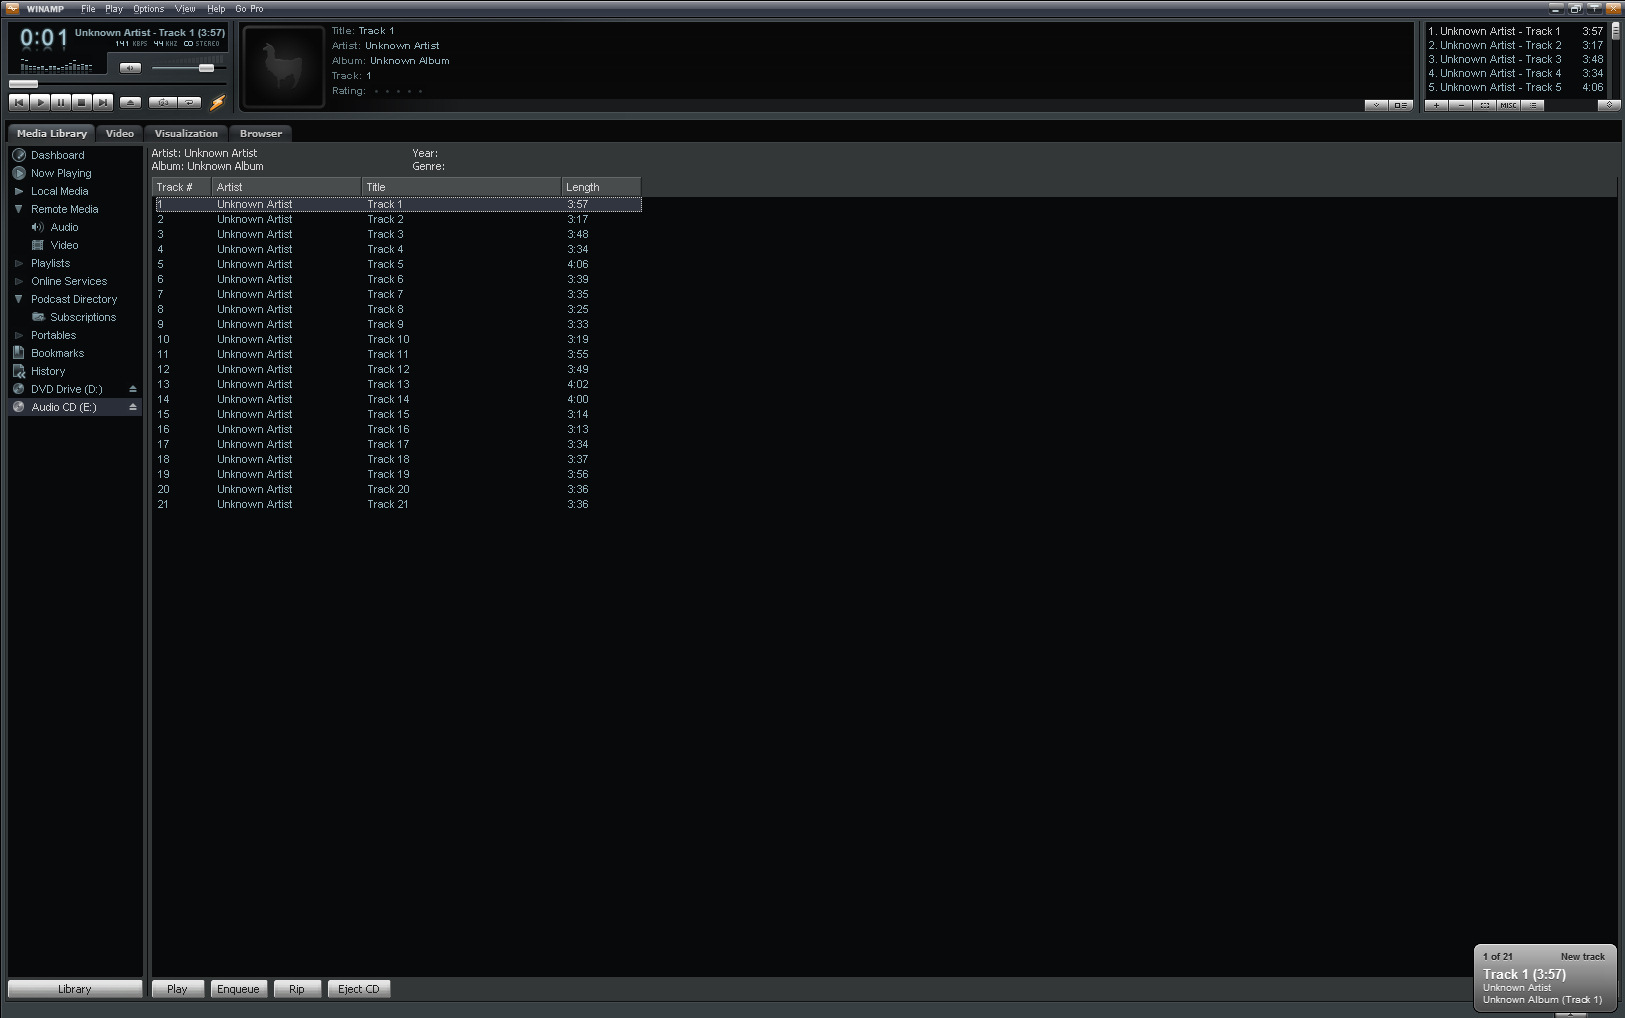Screen dimensions: 1625x1018
Task: Click the seek bar handle
Action: (x=23, y=84)
